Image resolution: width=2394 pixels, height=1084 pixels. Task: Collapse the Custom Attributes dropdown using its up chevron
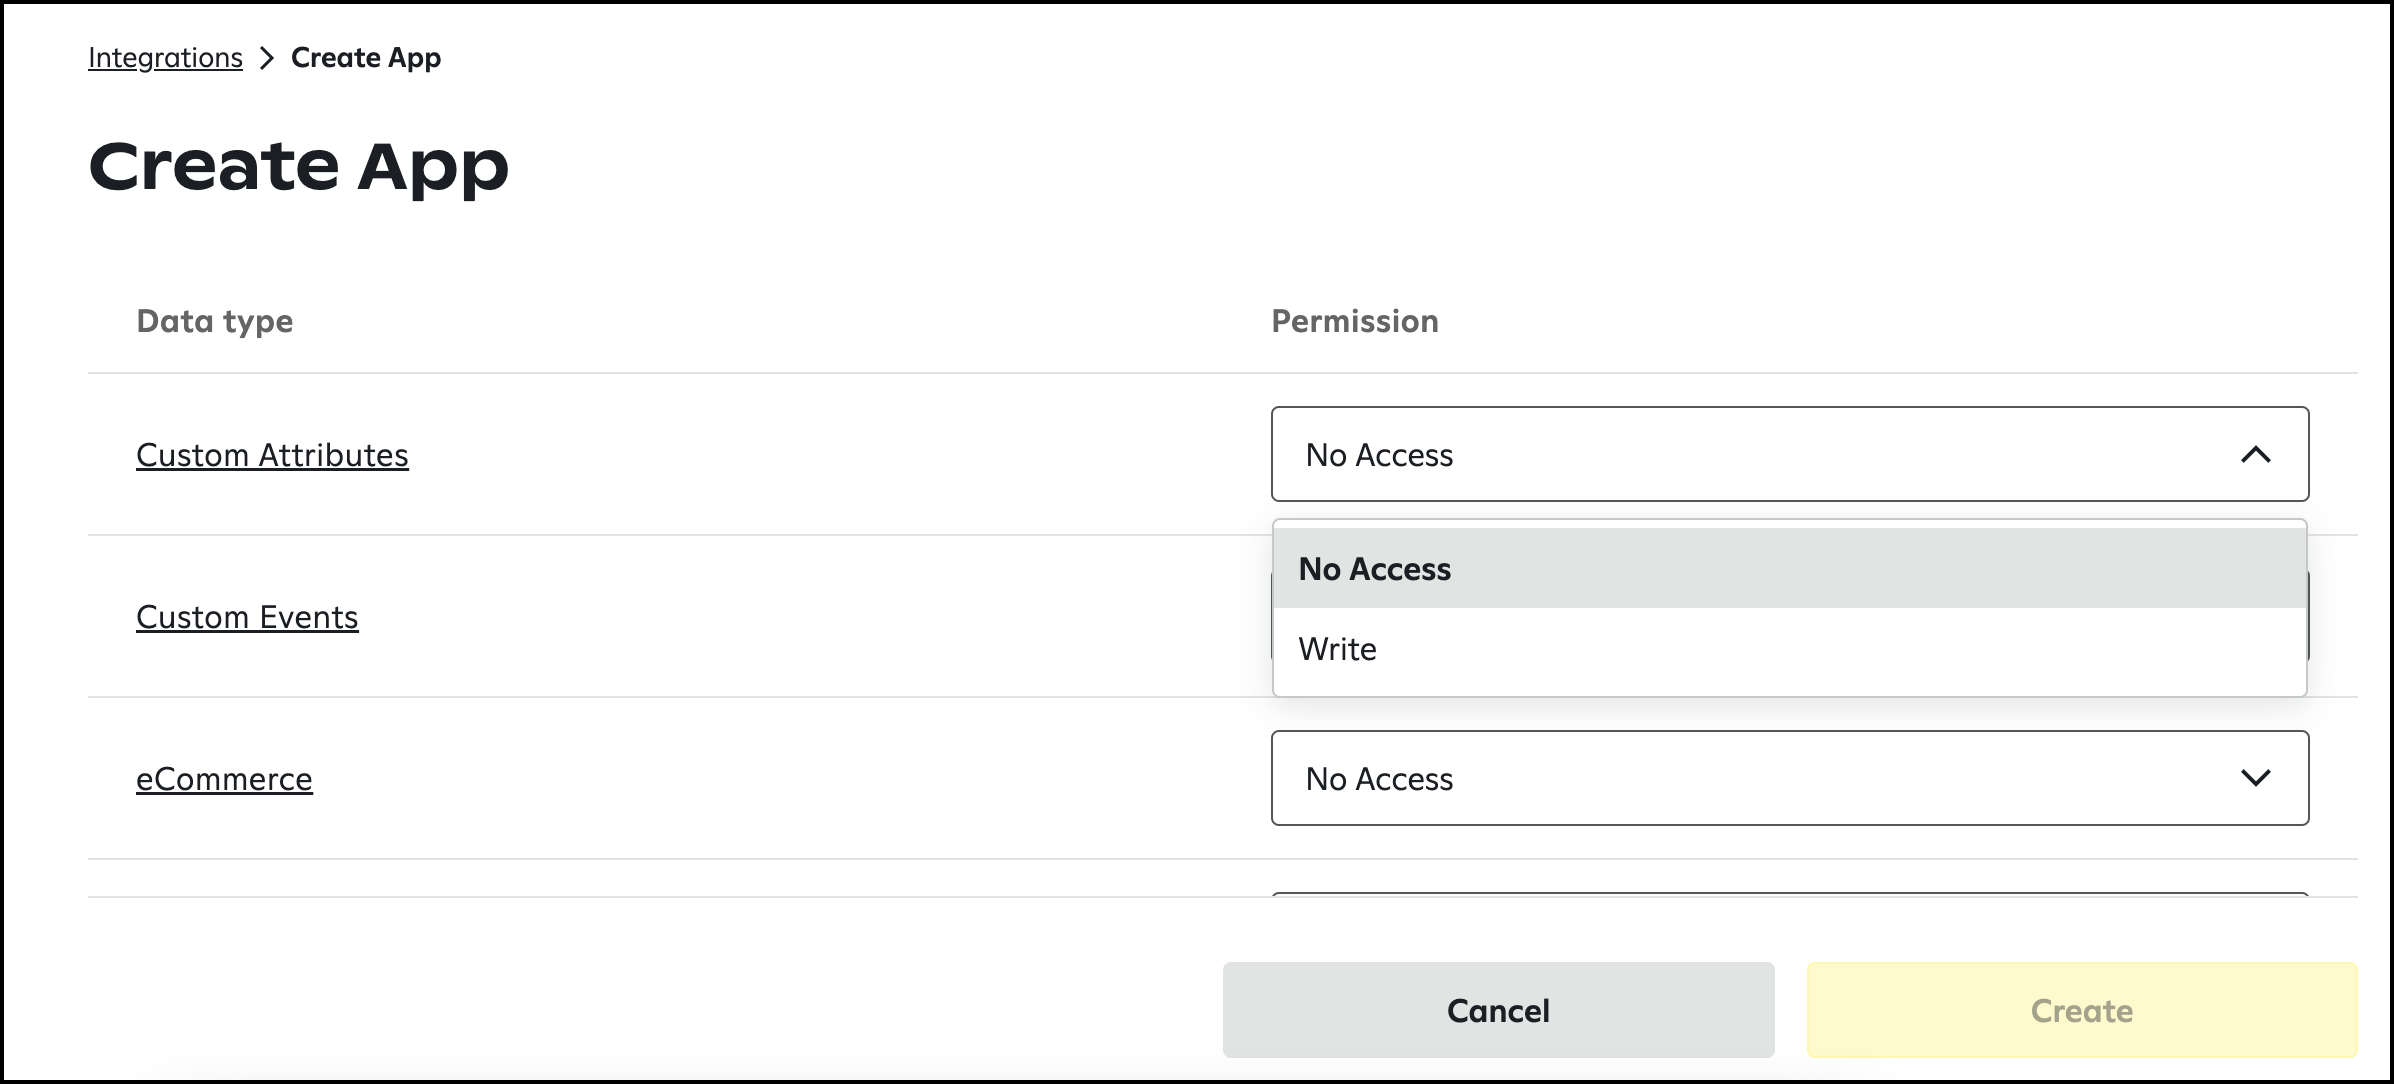[2255, 455]
